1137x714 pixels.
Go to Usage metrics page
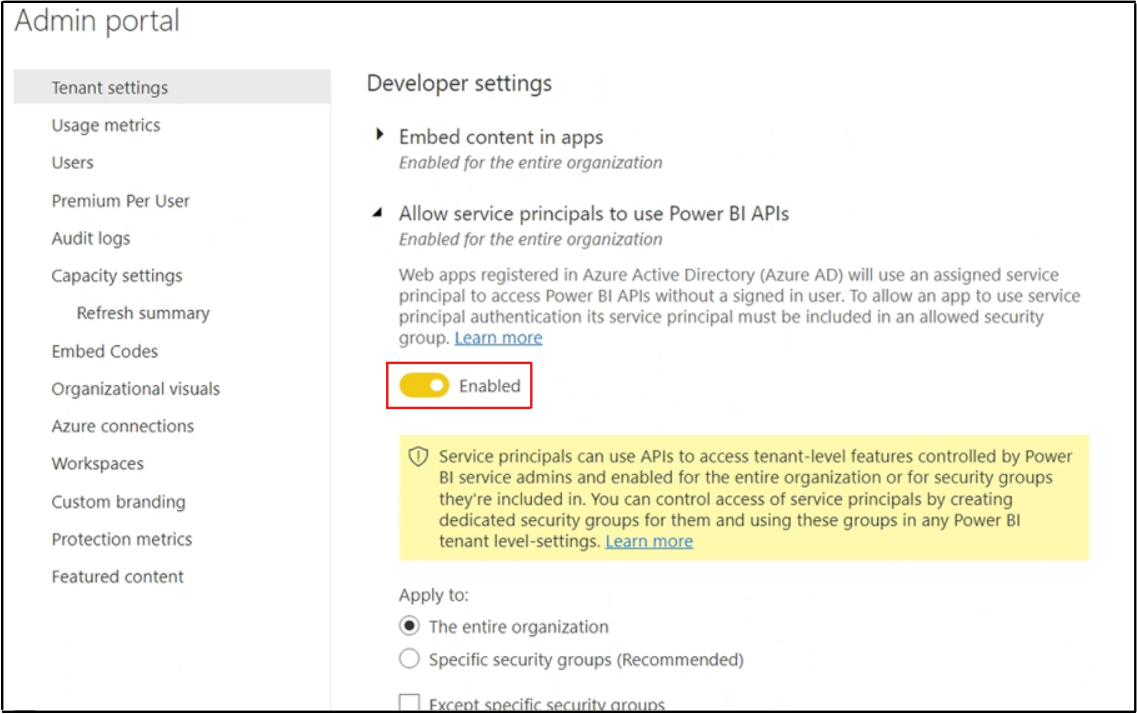tap(106, 125)
